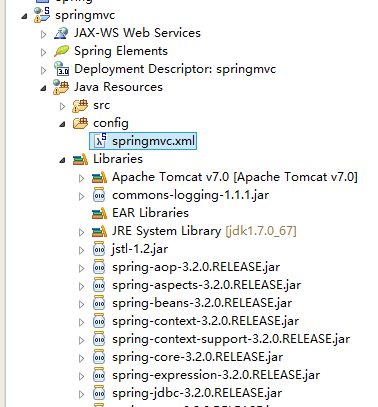
Task: Click the spring-context-3.2.0 jar icon
Action: point(99,321)
